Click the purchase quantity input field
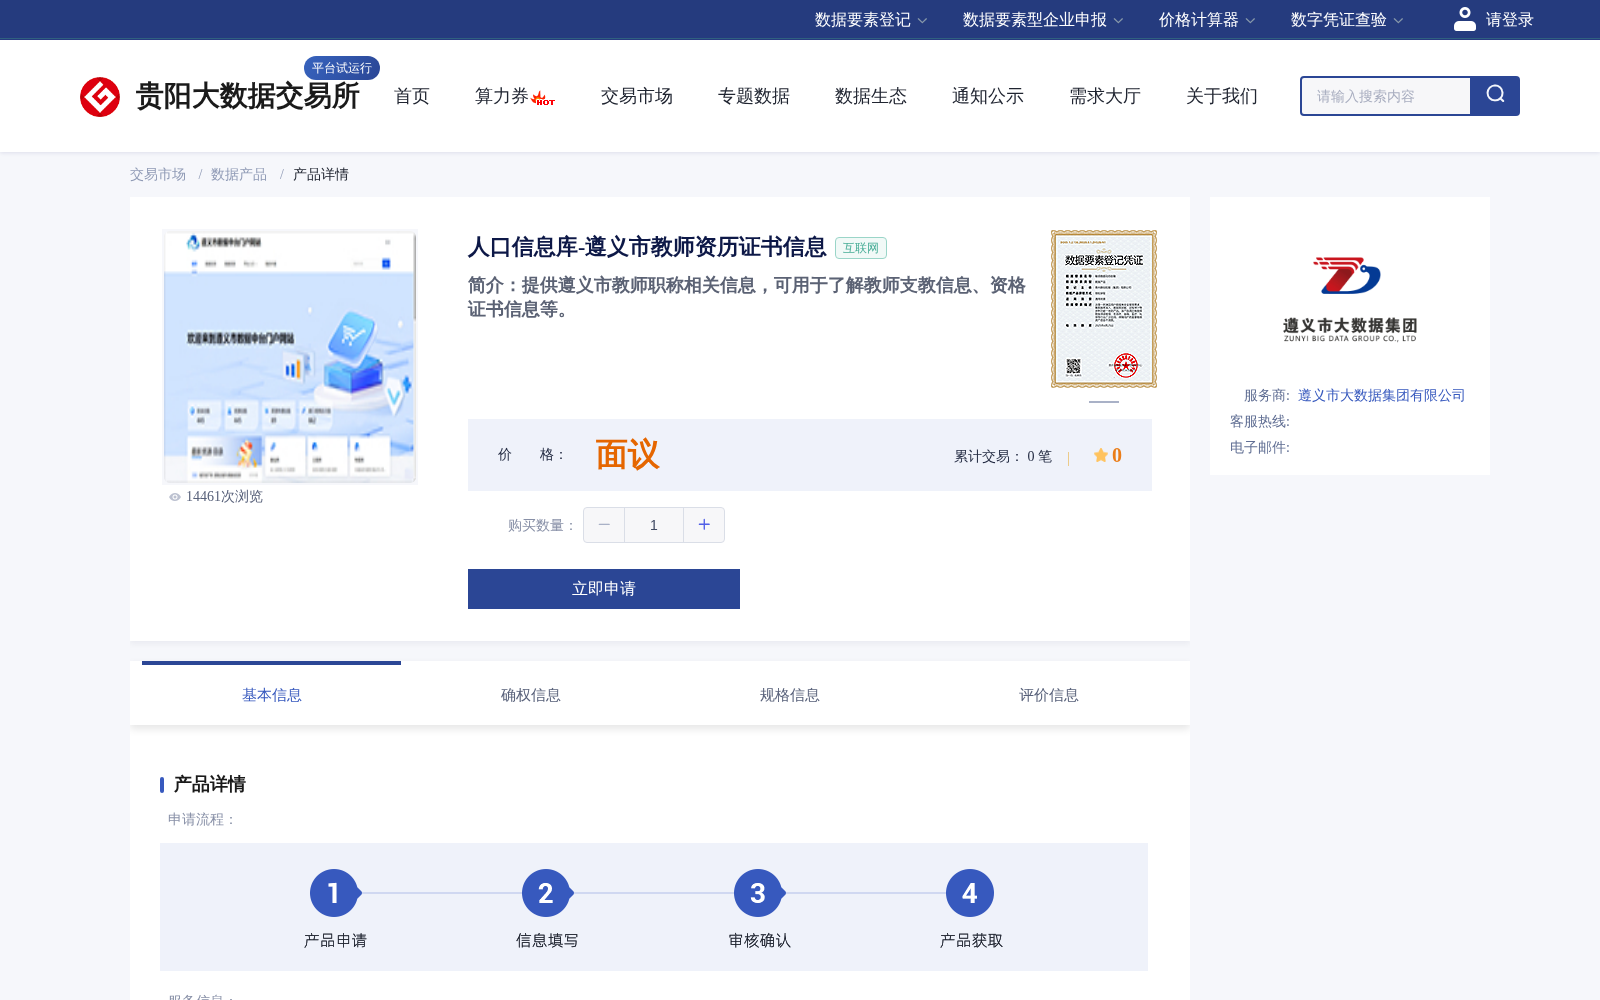The height and width of the screenshot is (1000, 1600). click(x=654, y=525)
